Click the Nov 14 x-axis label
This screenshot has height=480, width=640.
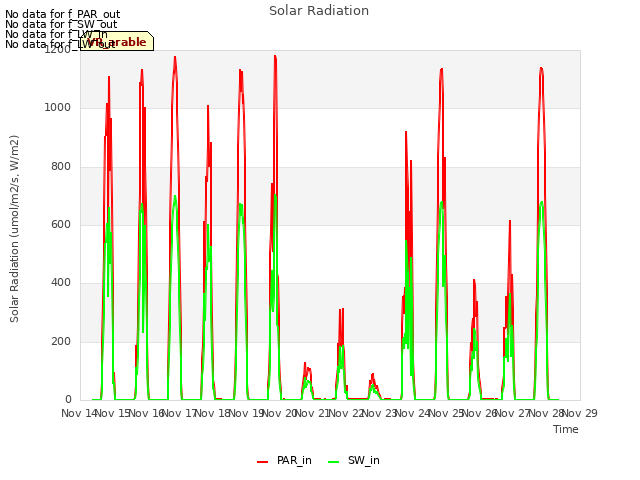click(x=78, y=413)
